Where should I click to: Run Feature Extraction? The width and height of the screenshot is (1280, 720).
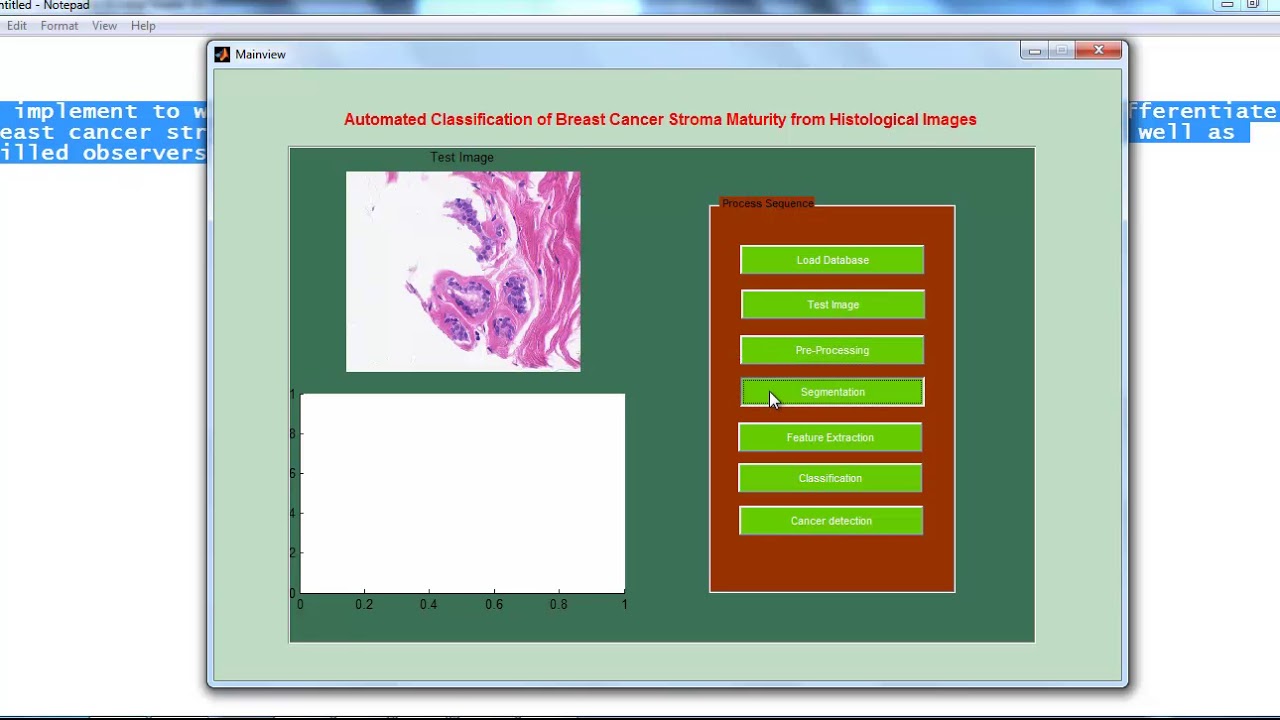(x=830, y=437)
